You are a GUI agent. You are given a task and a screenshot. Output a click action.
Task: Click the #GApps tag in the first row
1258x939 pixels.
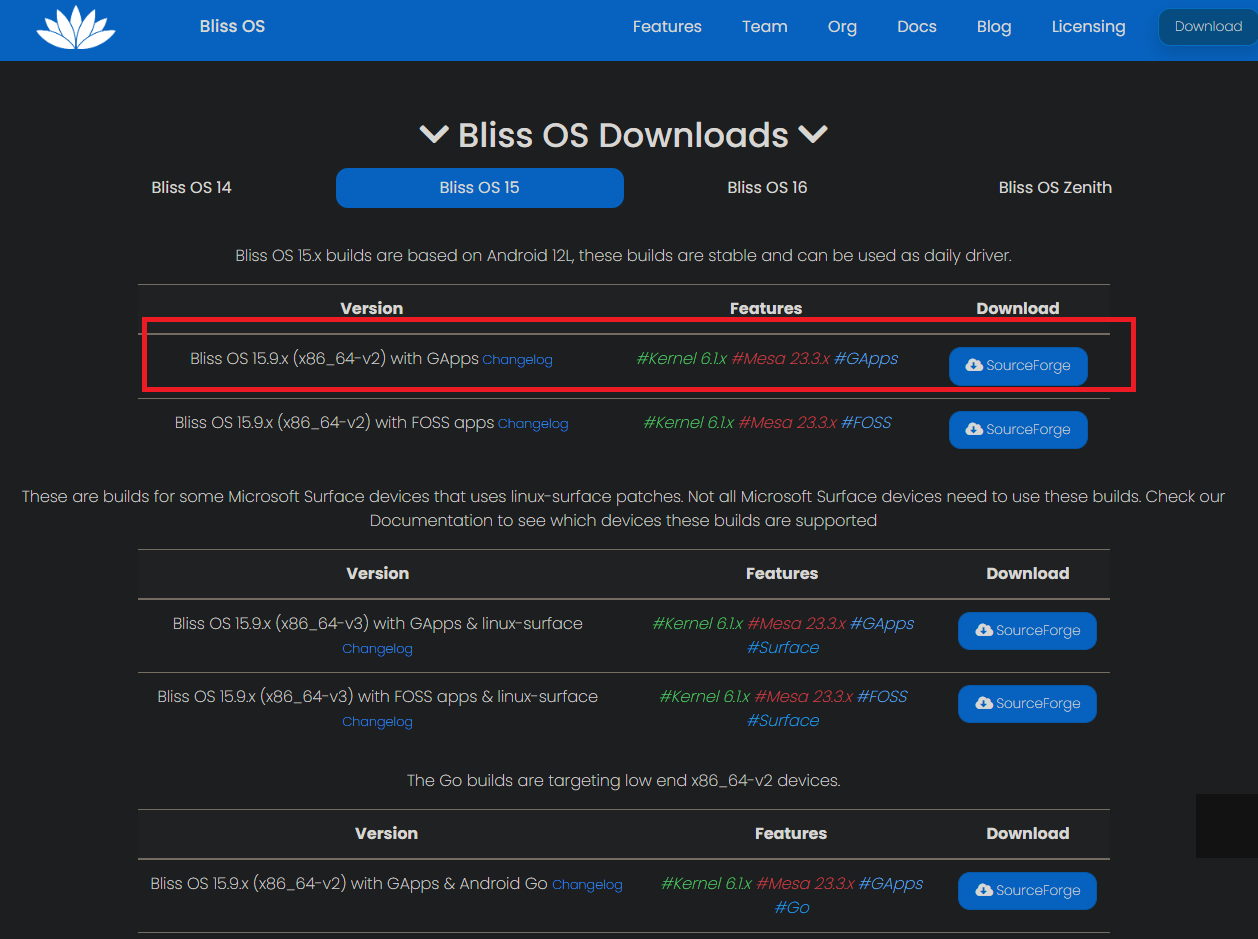[866, 358]
